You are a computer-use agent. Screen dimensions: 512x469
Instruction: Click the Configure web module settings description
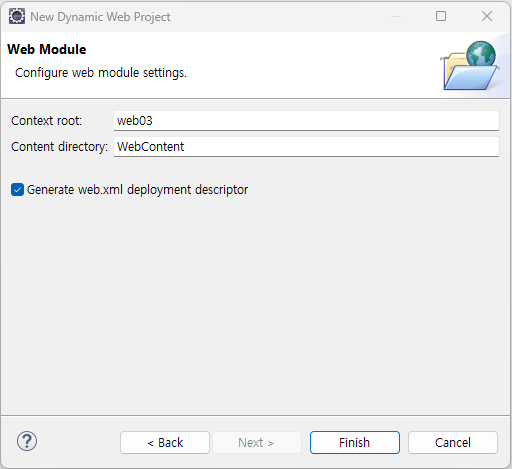click(101, 73)
